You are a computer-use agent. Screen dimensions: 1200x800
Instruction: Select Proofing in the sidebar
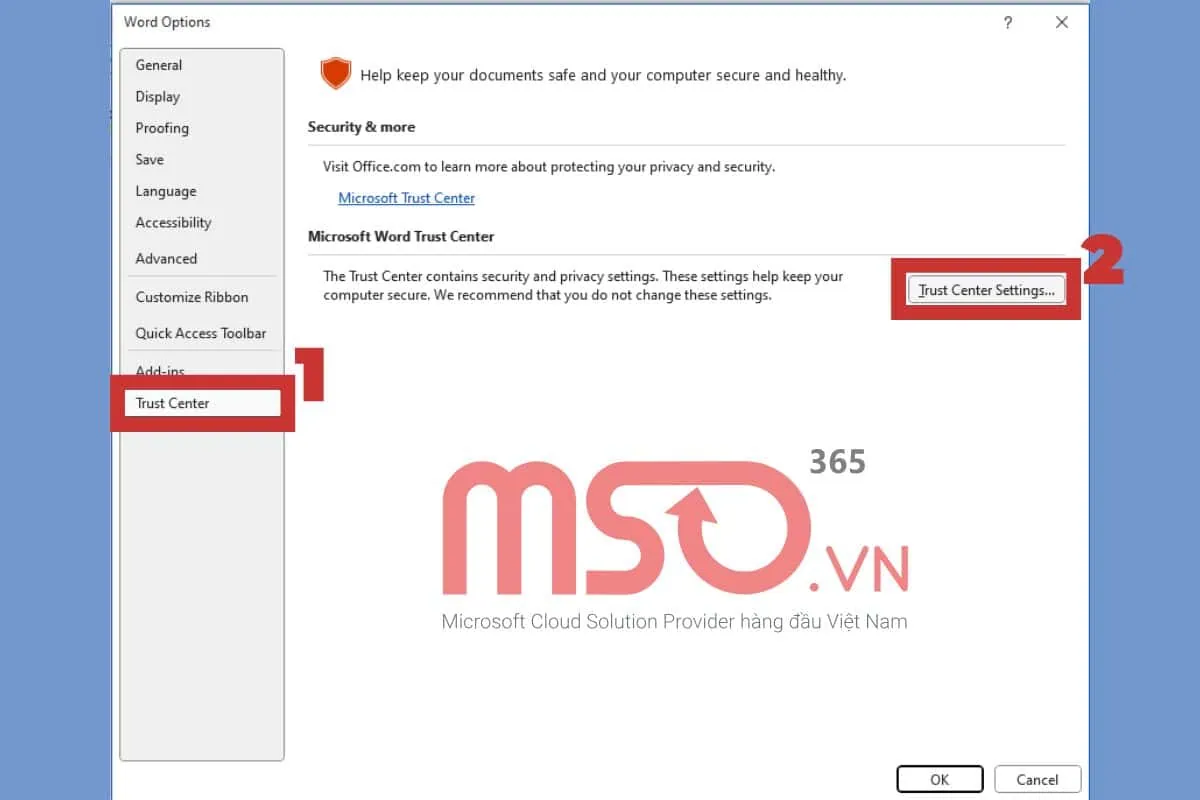(x=162, y=128)
